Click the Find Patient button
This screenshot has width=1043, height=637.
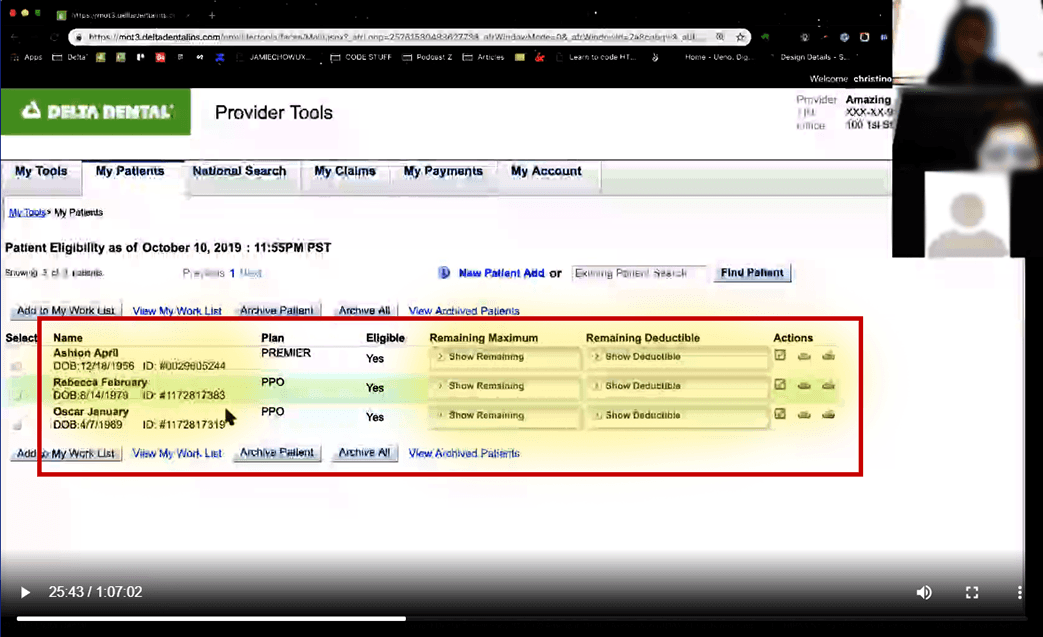(x=752, y=273)
